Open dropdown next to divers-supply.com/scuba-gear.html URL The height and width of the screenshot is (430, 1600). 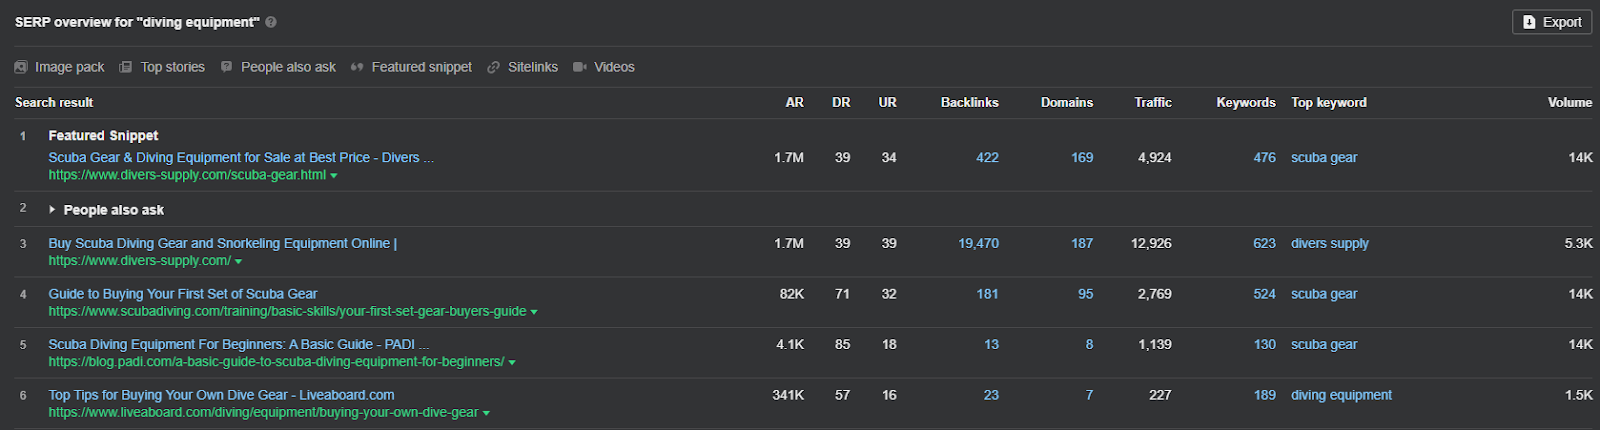pos(334,176)
